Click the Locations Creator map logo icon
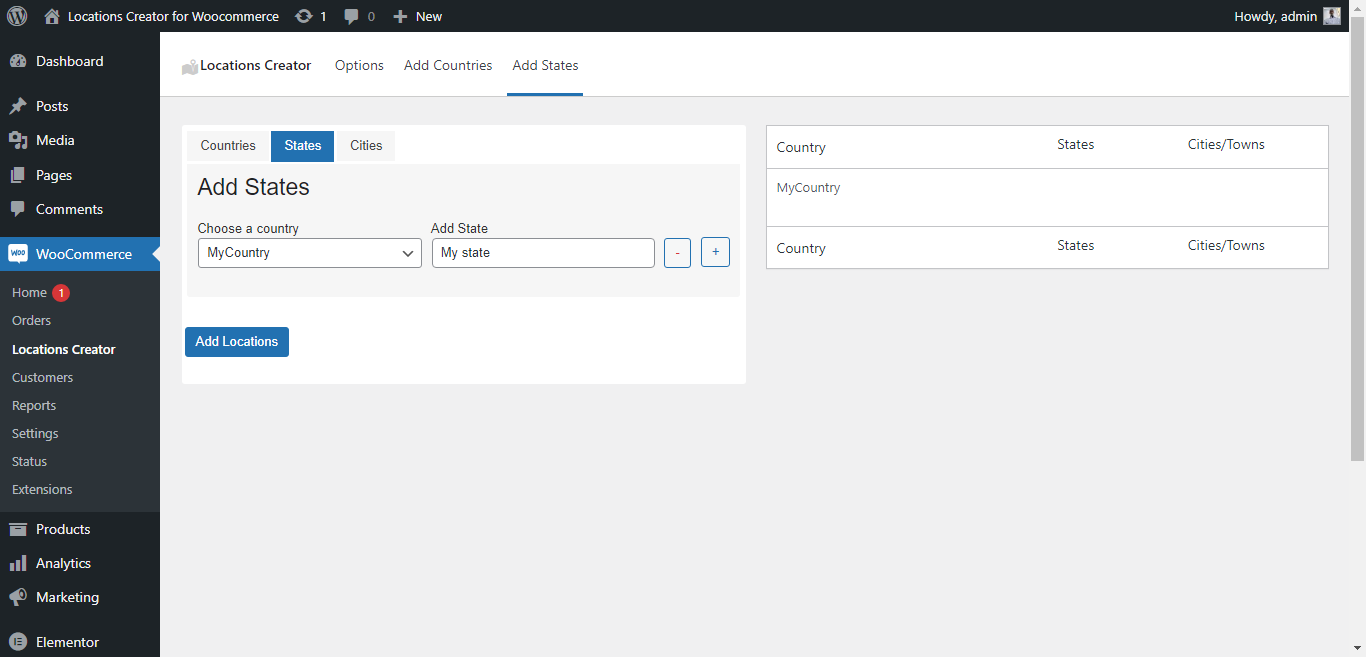The width and height of the screenshot is (1366, 657). [x=190, y=67]
